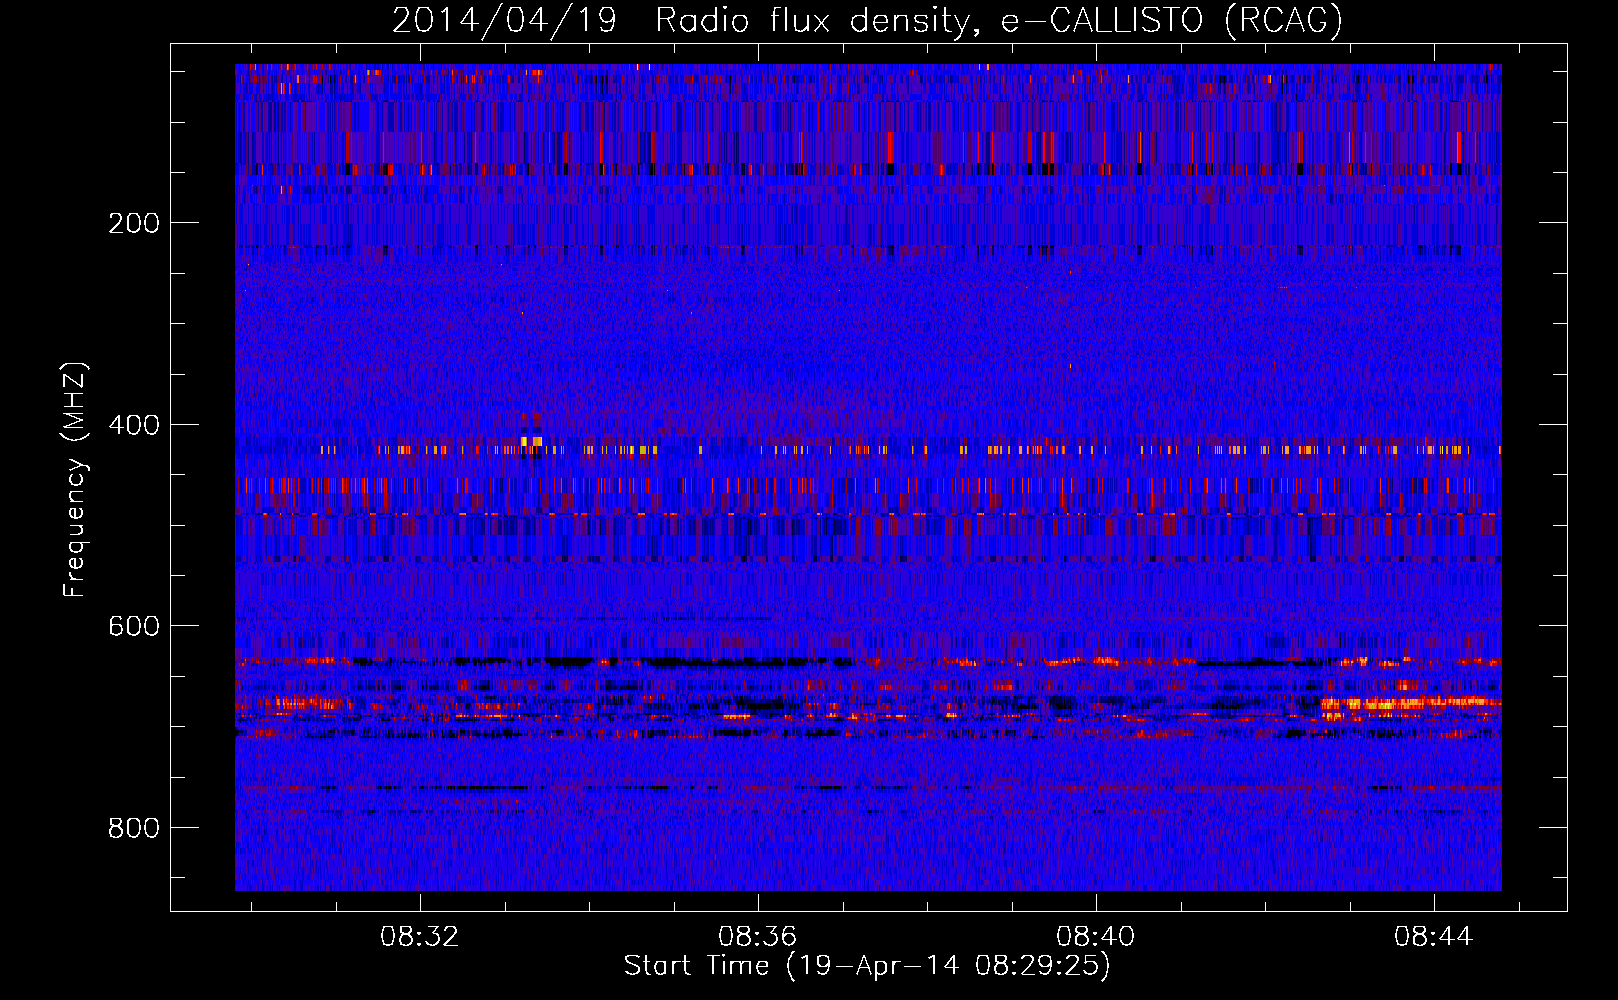Click the 600 frequency tick label
This screenshot has width=1618, height=1000.
[x=134, y=626]
